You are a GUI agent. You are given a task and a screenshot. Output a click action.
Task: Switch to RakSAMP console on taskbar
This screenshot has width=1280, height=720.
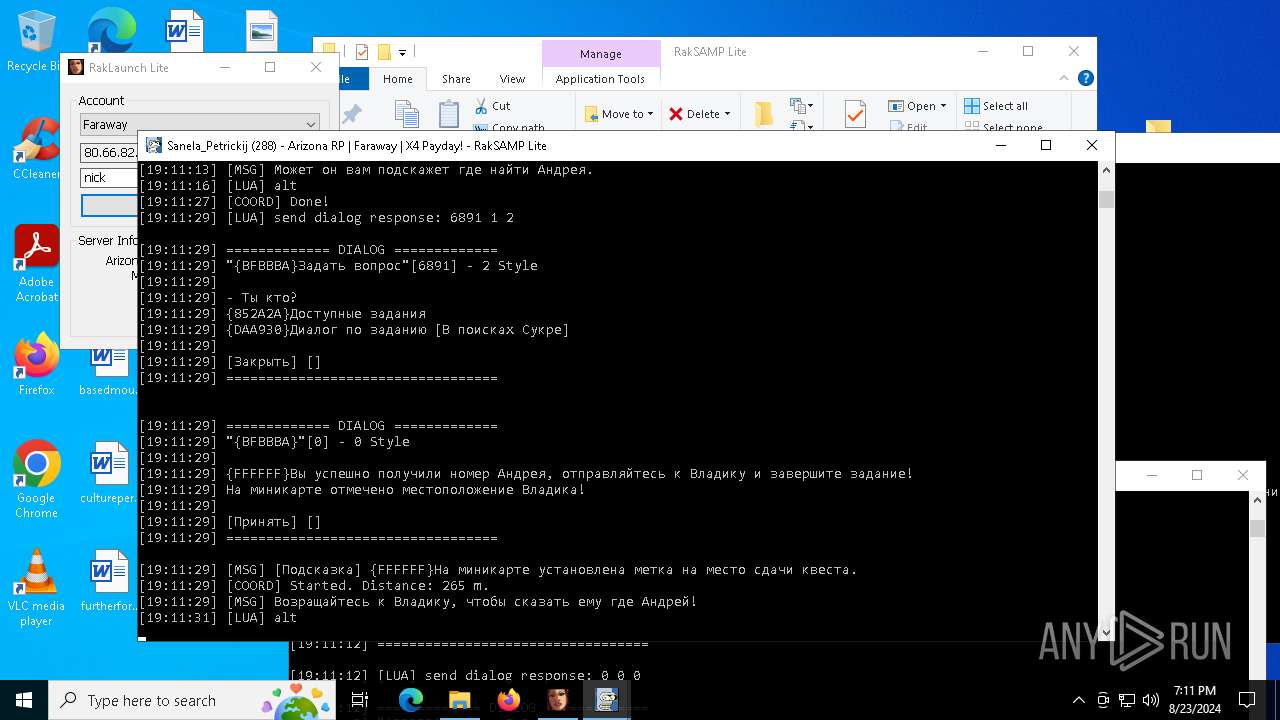[x=606, y=700]
